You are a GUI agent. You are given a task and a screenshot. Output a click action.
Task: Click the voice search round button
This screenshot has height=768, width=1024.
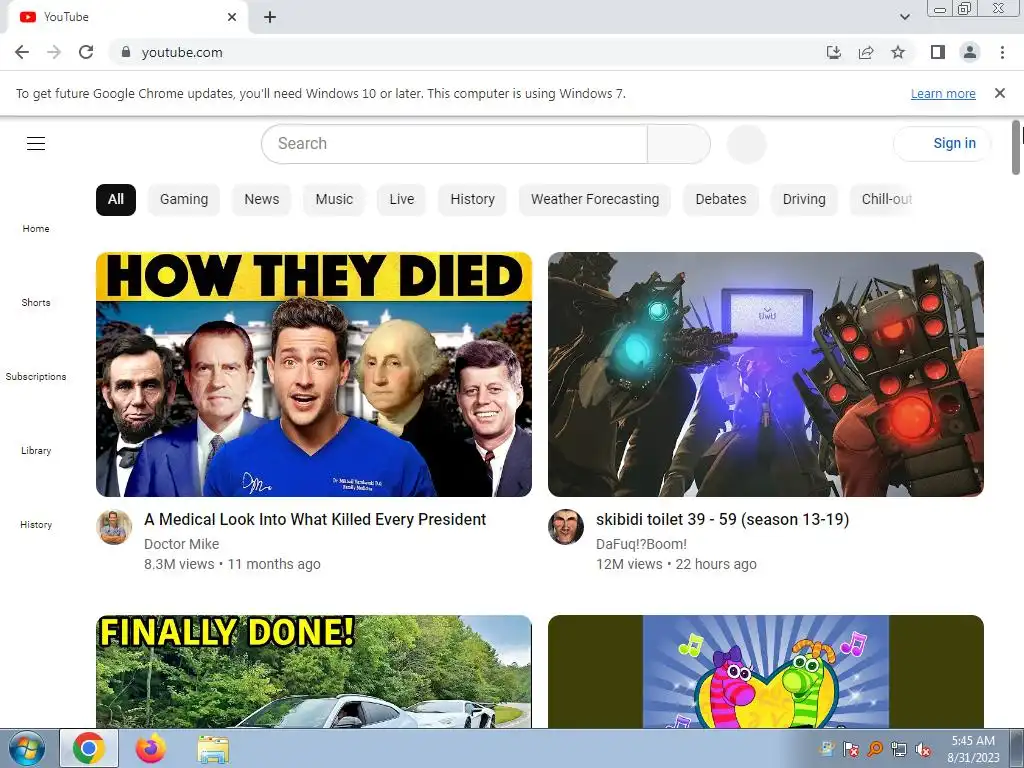click(746, 144)
